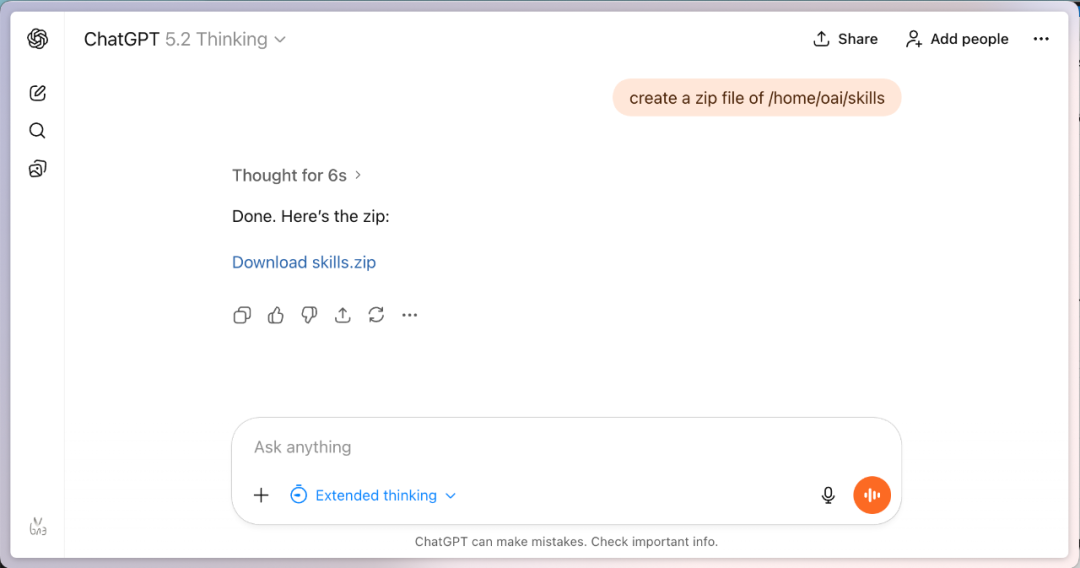The height and width of the screenshot is (568, 1080).
Task: Click the Add people button
Action: (957, 39)
